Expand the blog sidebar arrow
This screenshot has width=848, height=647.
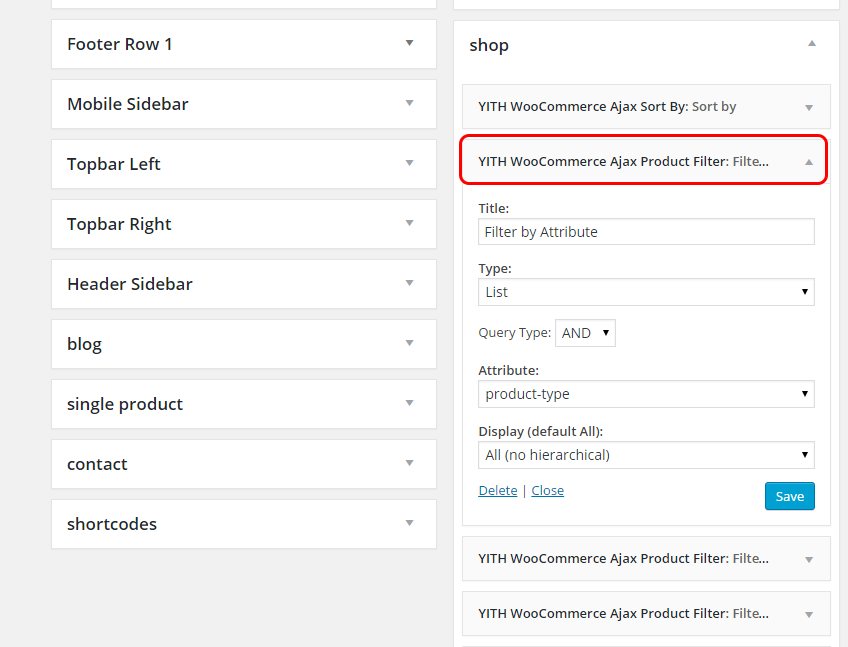409,344
